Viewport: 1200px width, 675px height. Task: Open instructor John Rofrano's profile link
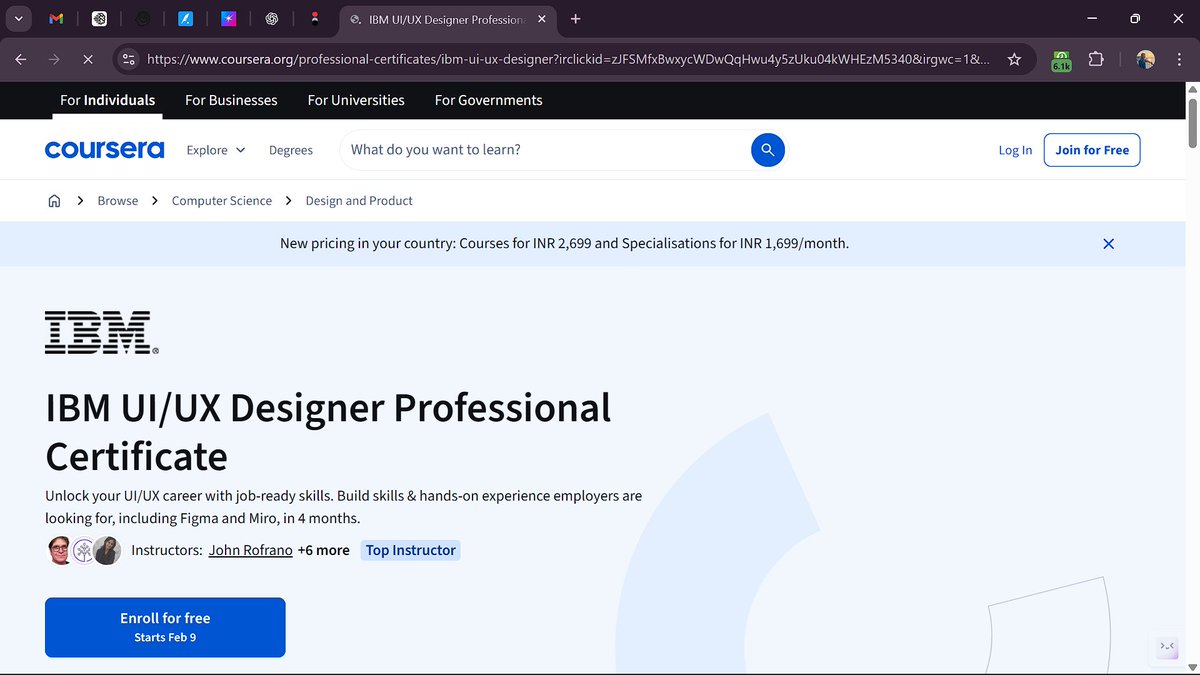click(251, 550)
